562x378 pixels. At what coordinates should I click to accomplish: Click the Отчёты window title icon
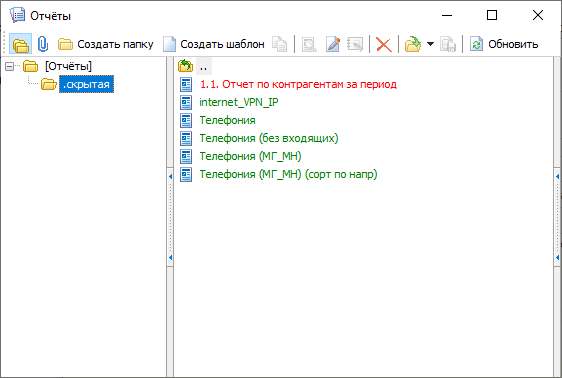pyautogui.click(x=17, y=15)
